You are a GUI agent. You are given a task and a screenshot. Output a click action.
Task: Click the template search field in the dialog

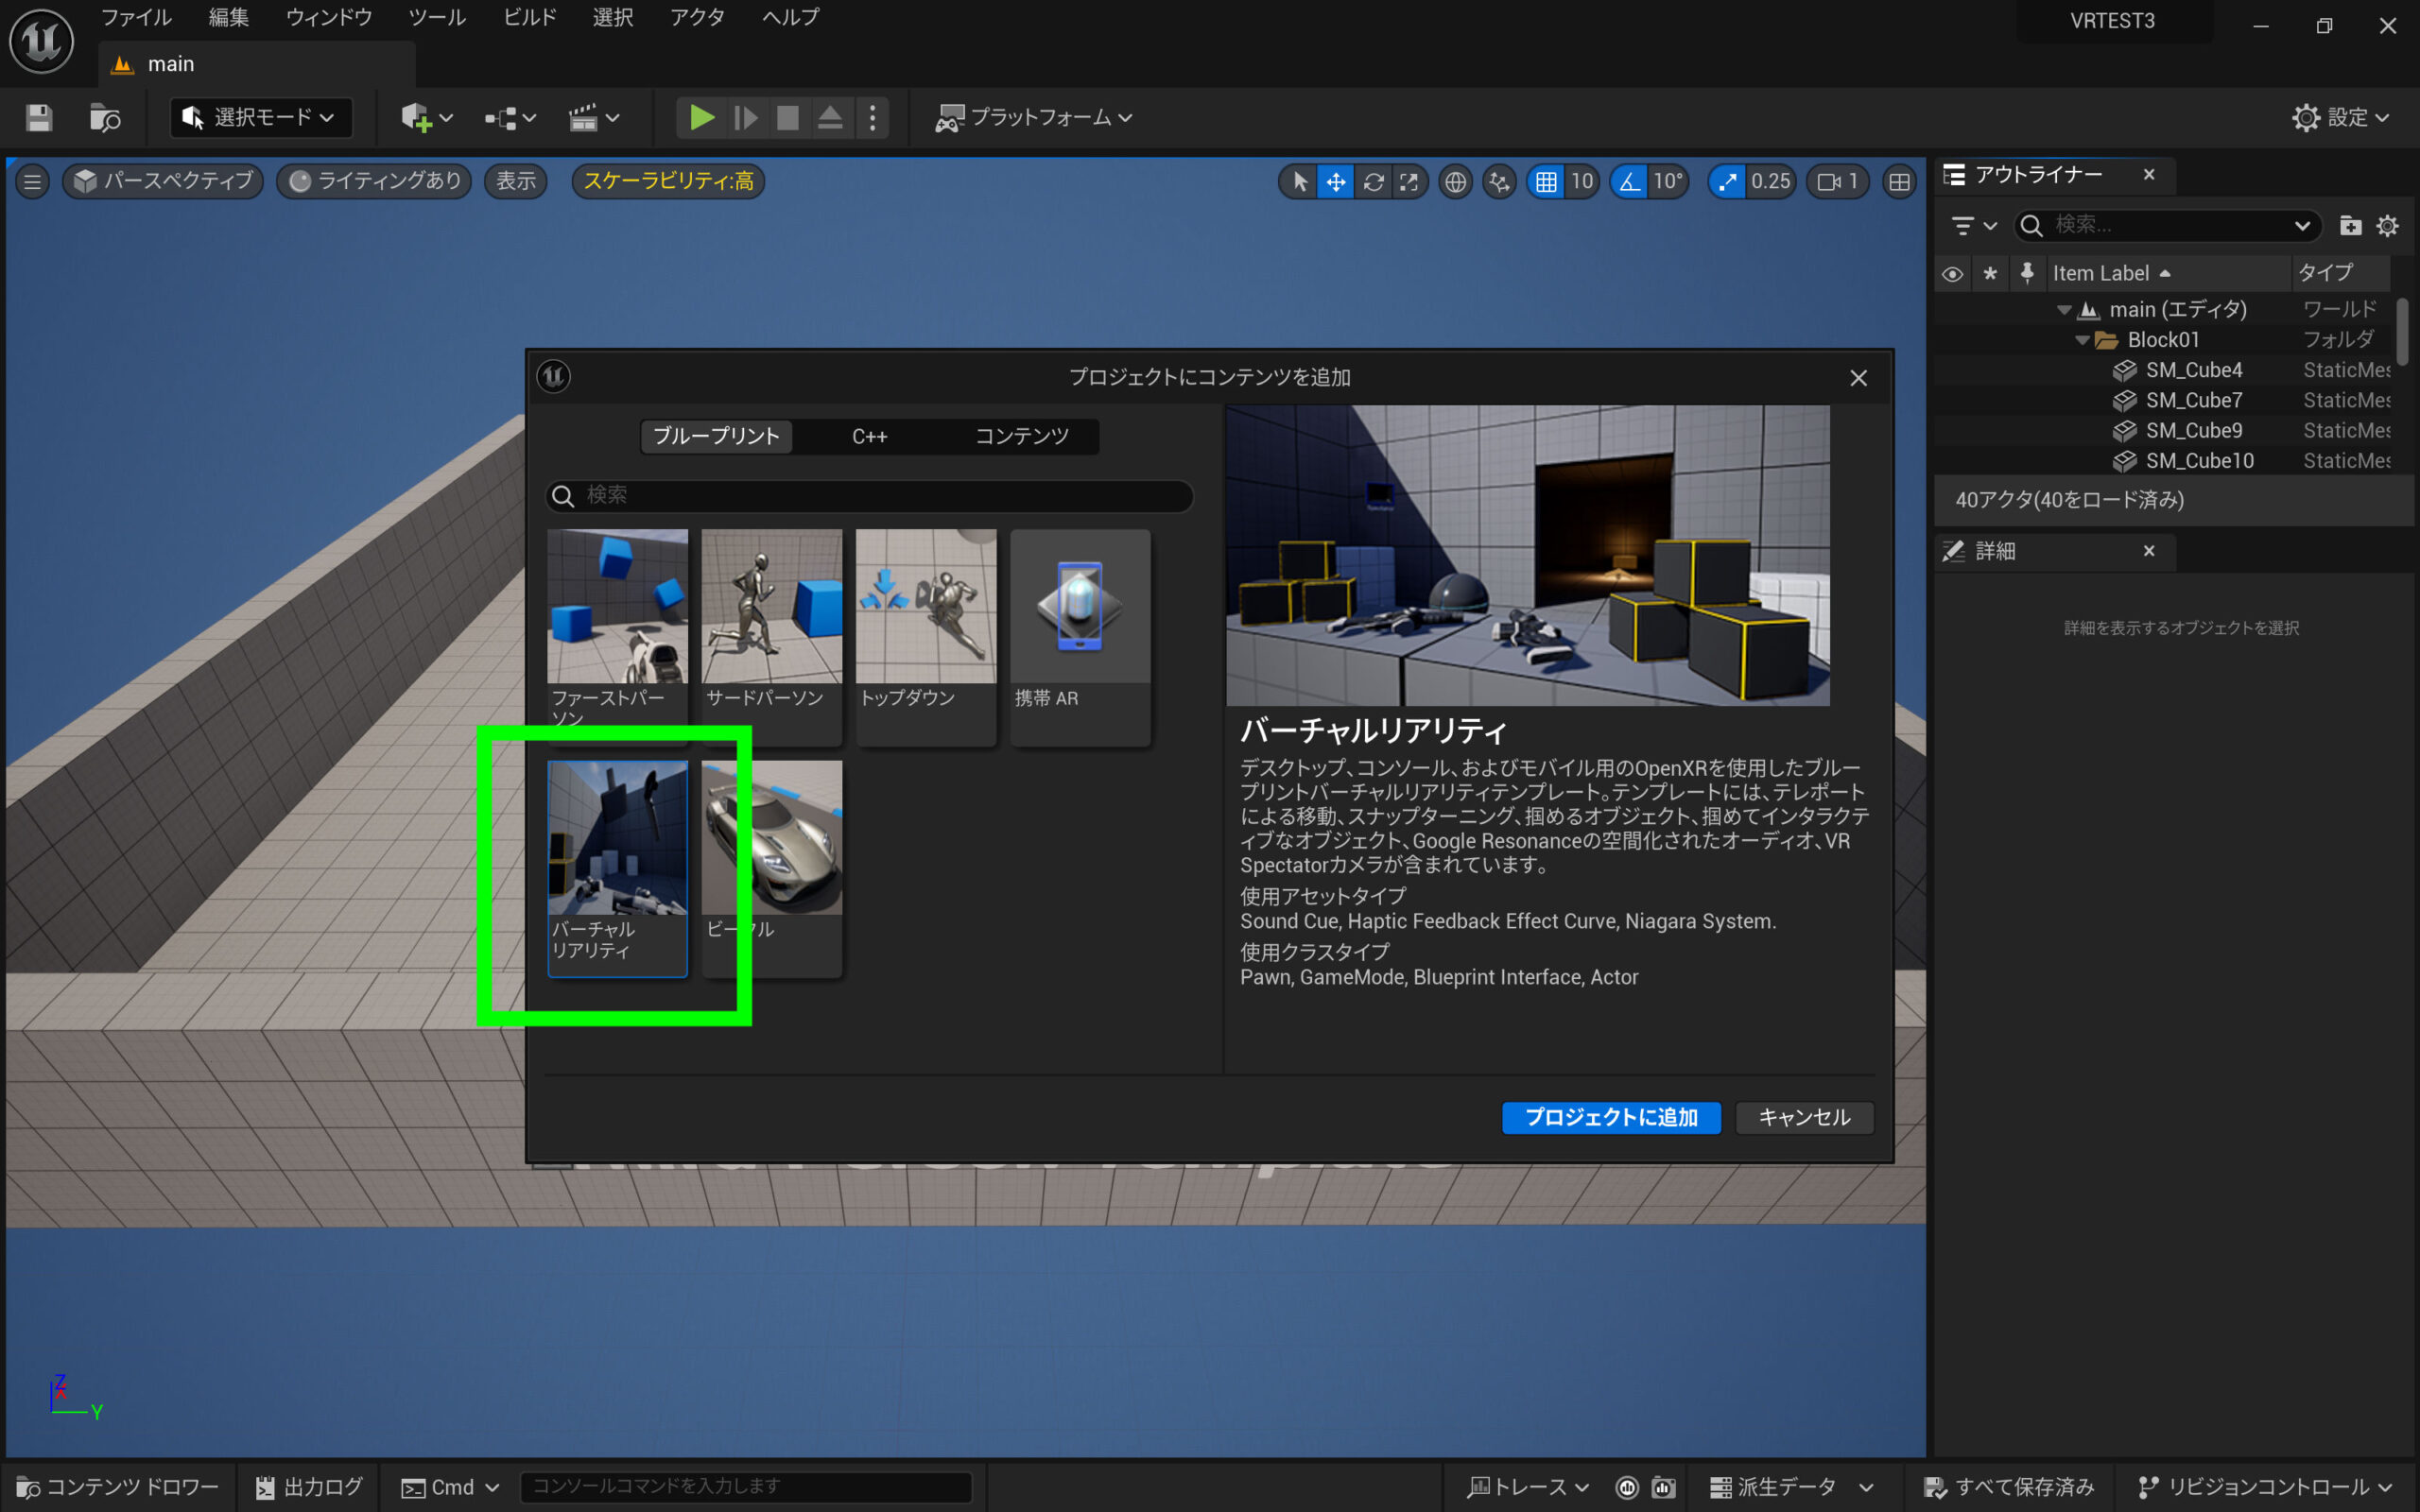870,495
